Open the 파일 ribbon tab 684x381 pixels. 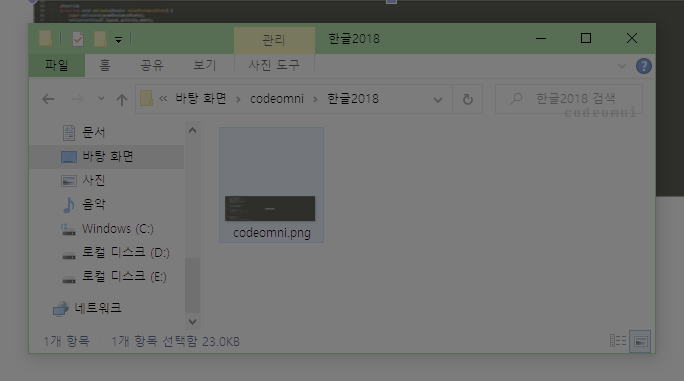coord(57,65)
